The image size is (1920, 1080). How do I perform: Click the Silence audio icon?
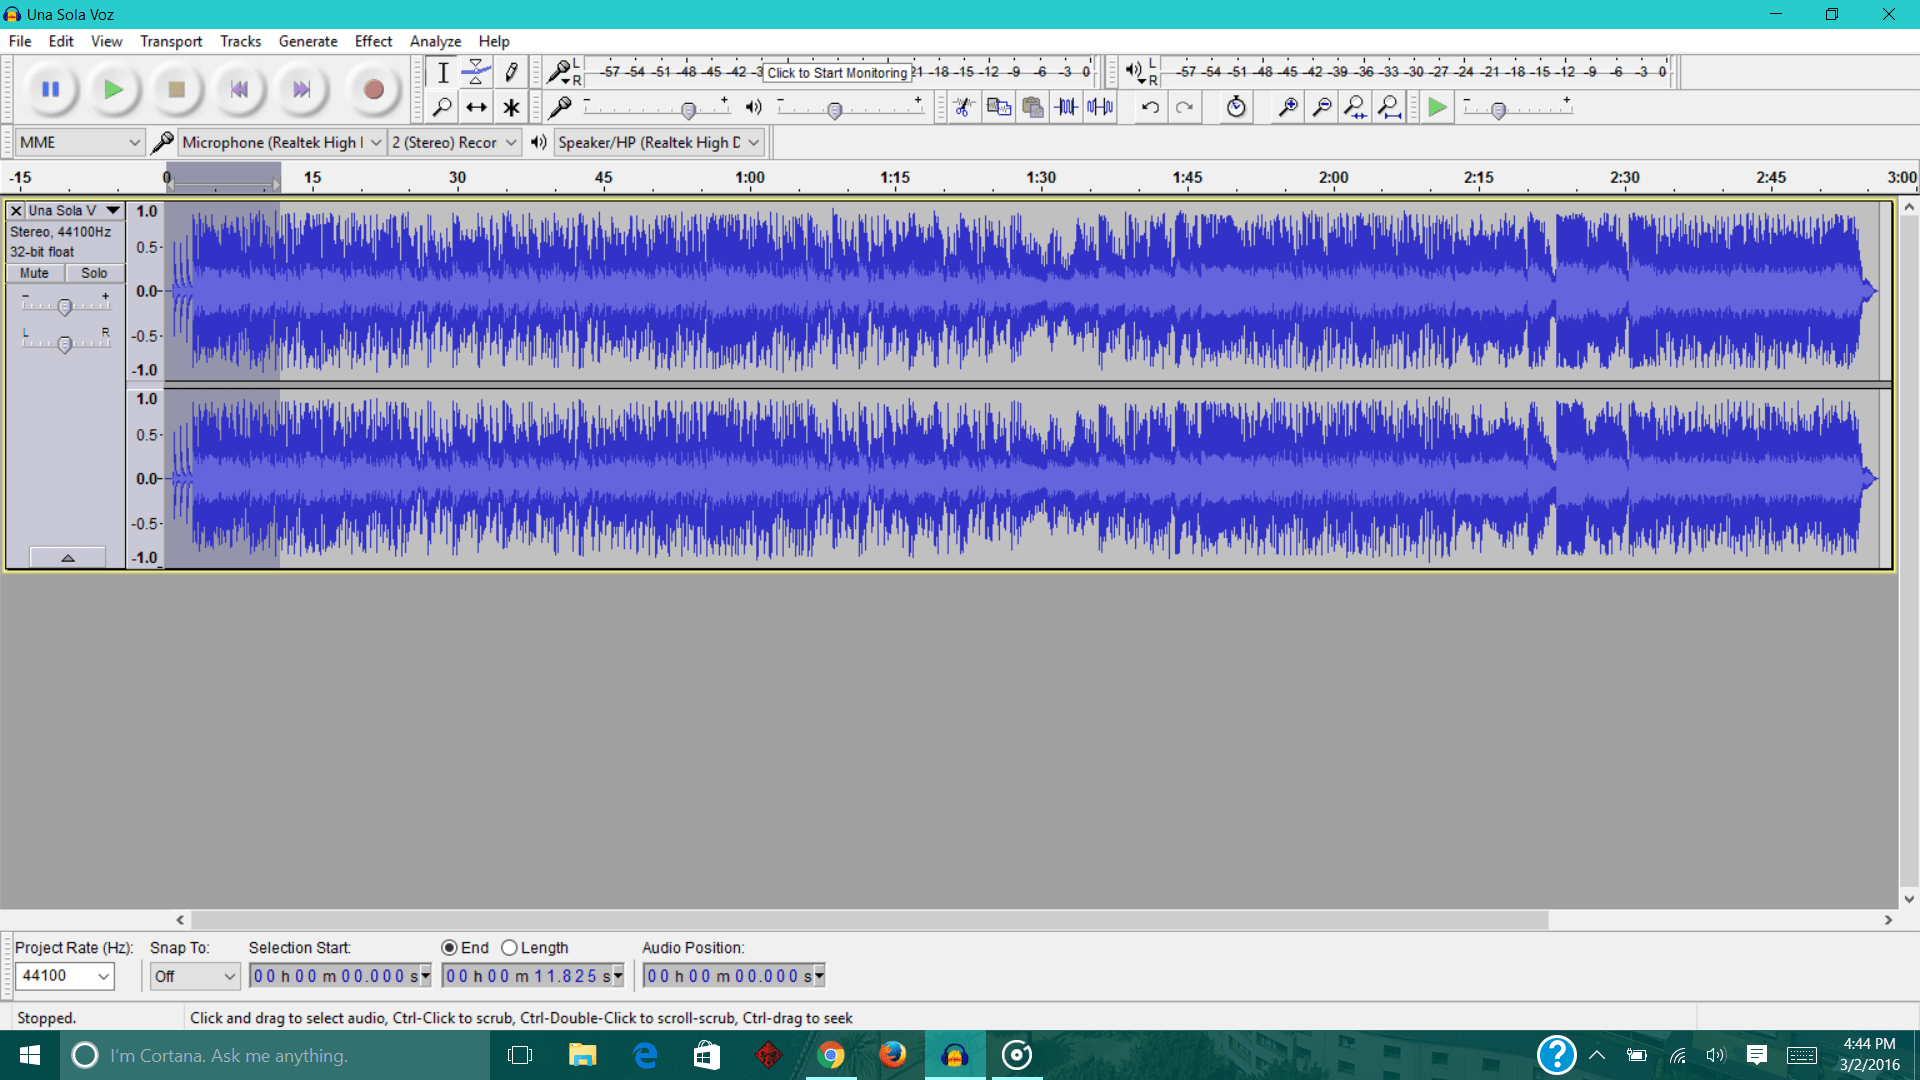pos(1100,107)
